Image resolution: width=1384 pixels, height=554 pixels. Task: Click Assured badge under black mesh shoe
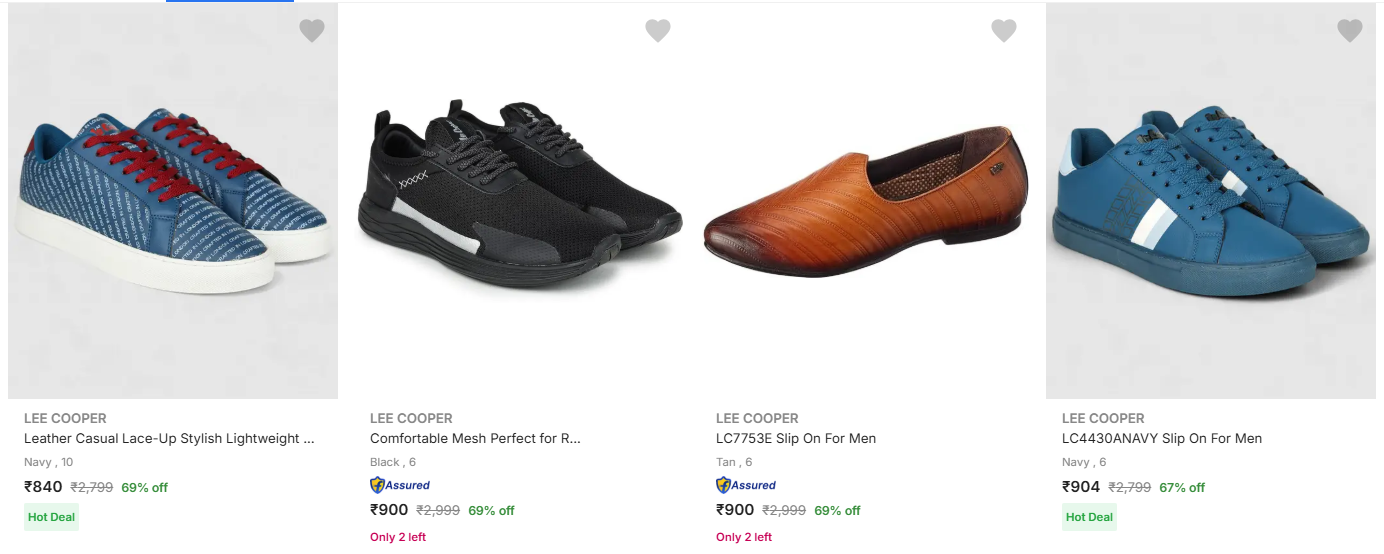[x=400, y=485]
